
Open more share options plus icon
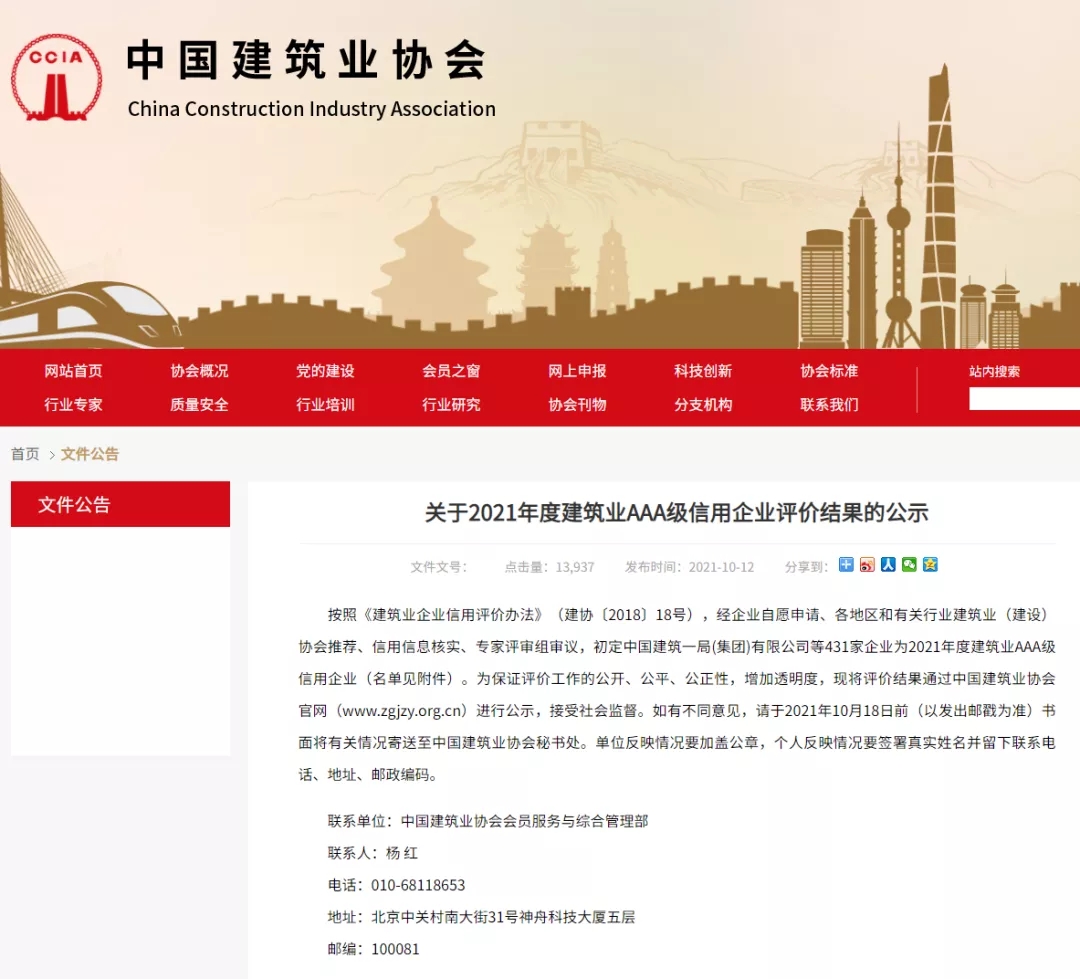pyautogui.click(x=846, y=565)
